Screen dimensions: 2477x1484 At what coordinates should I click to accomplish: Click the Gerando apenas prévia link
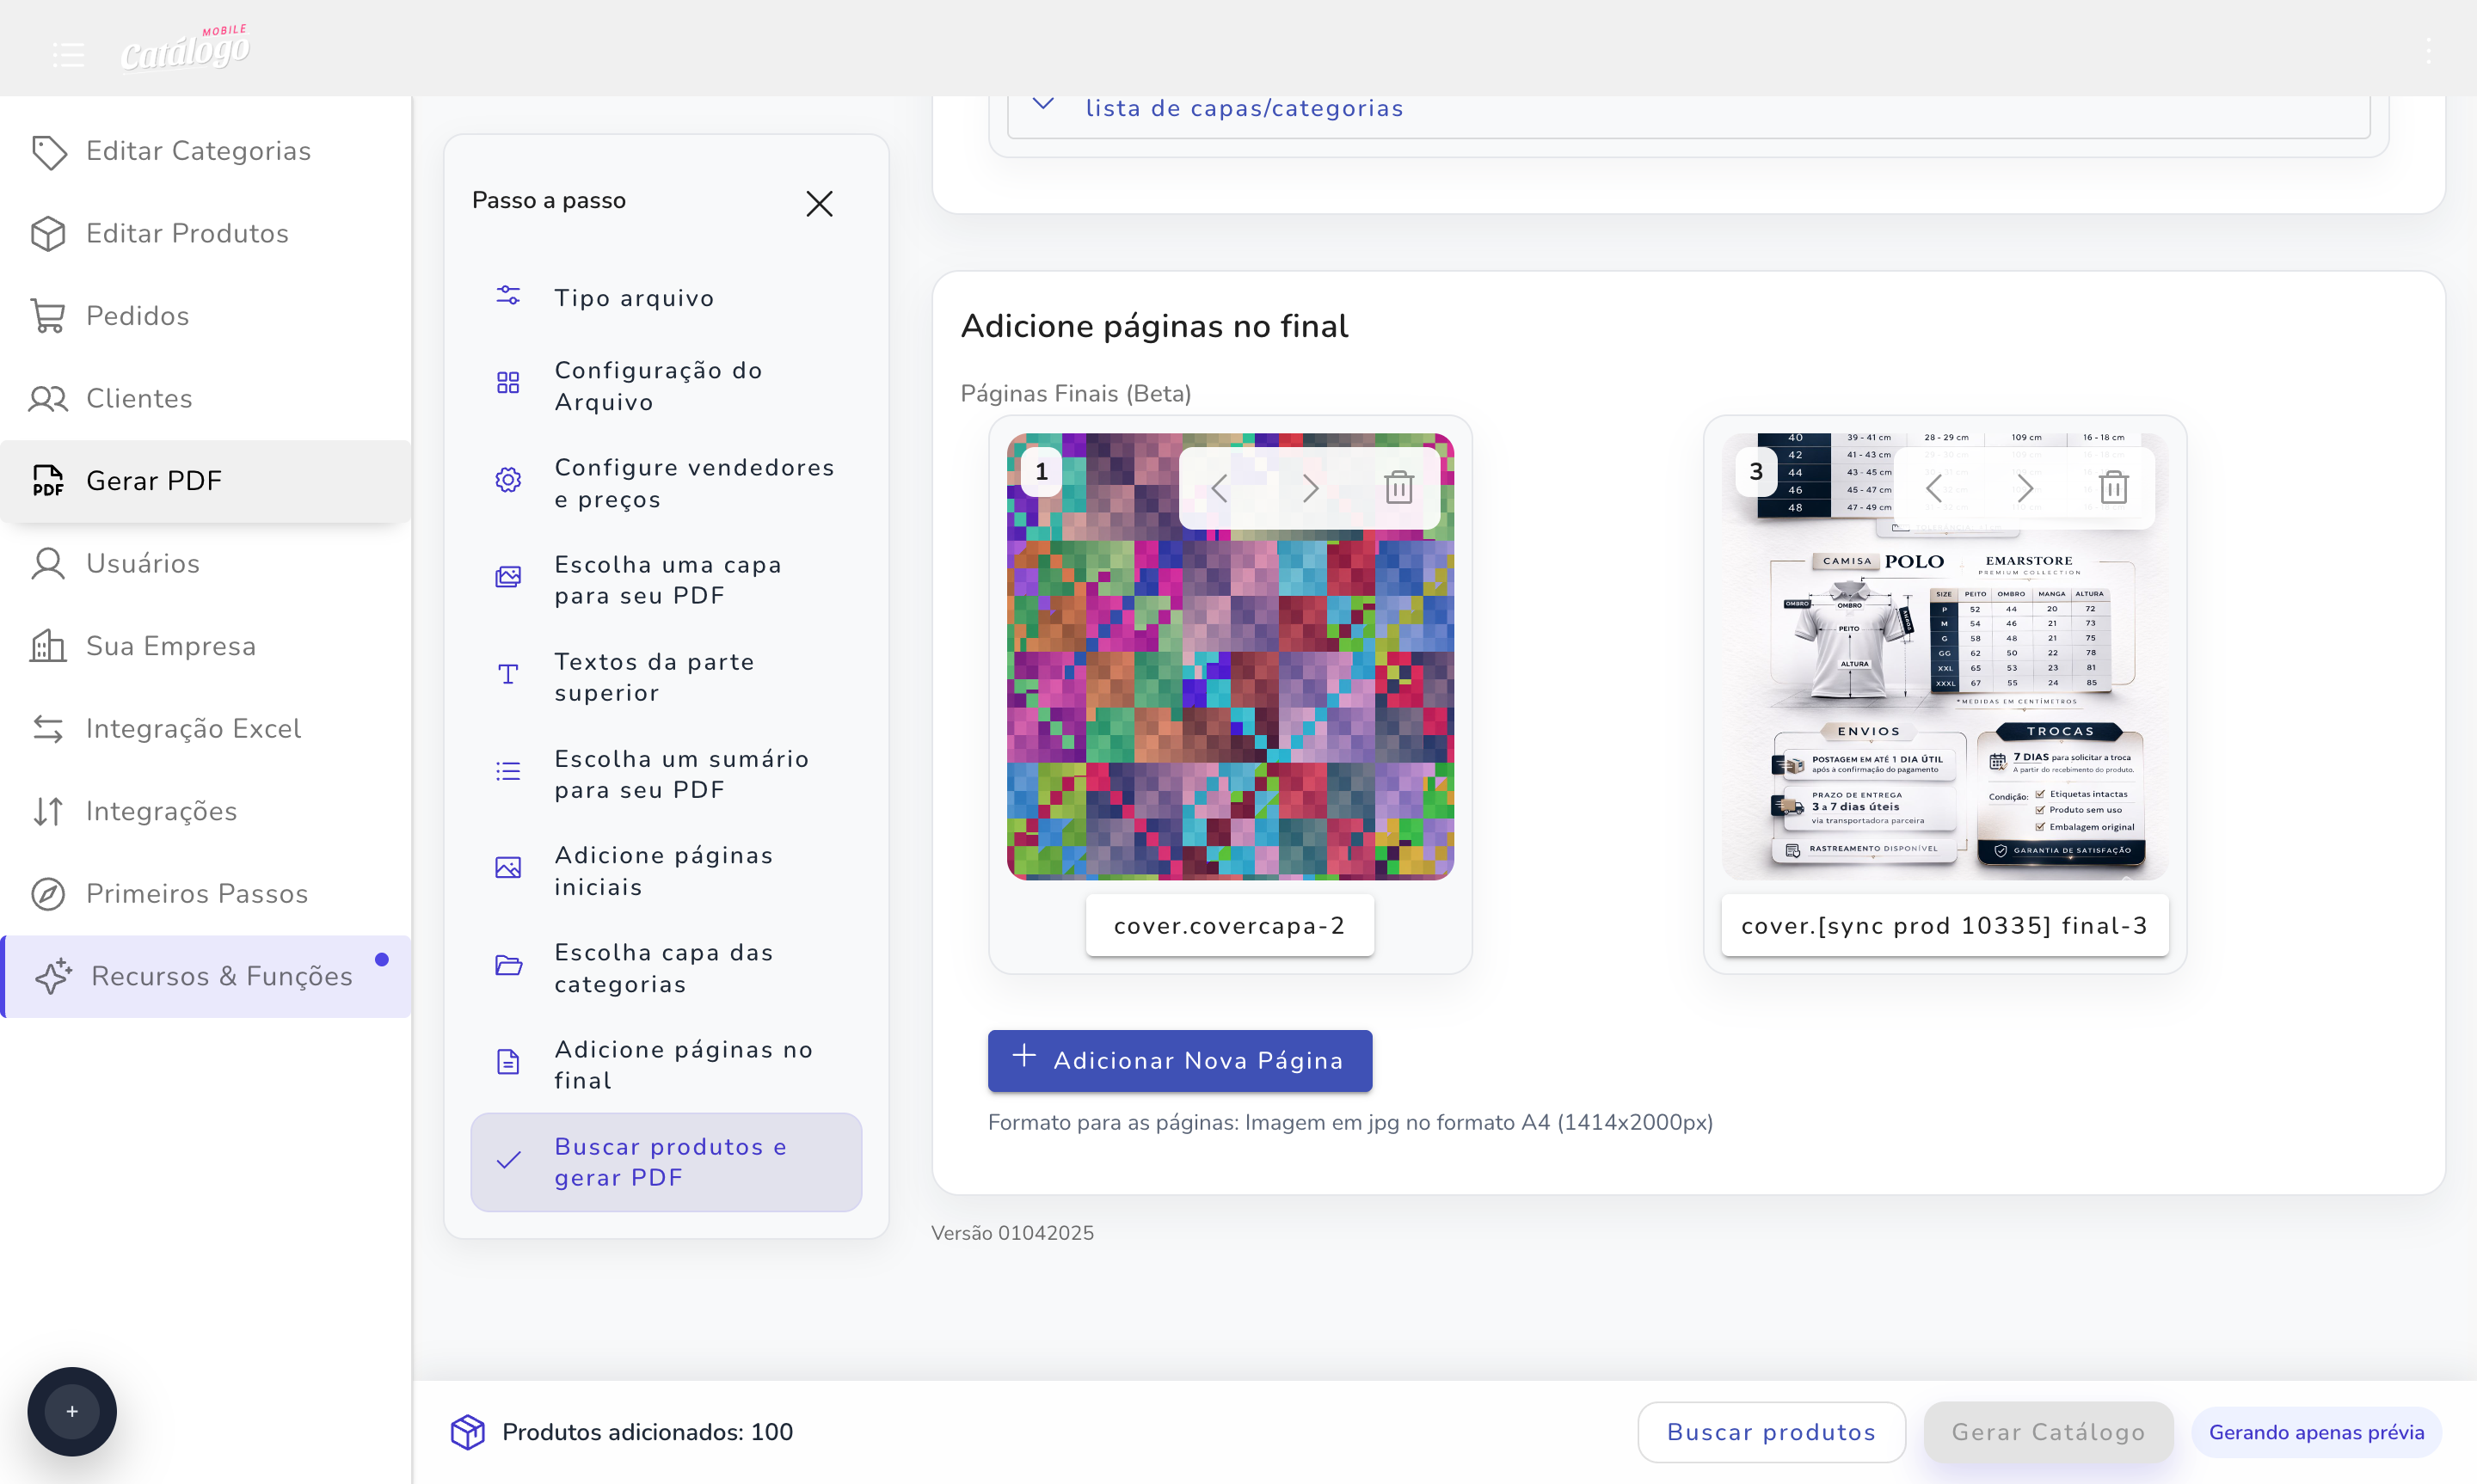pyautogui.click(x=2317, y=1431)
